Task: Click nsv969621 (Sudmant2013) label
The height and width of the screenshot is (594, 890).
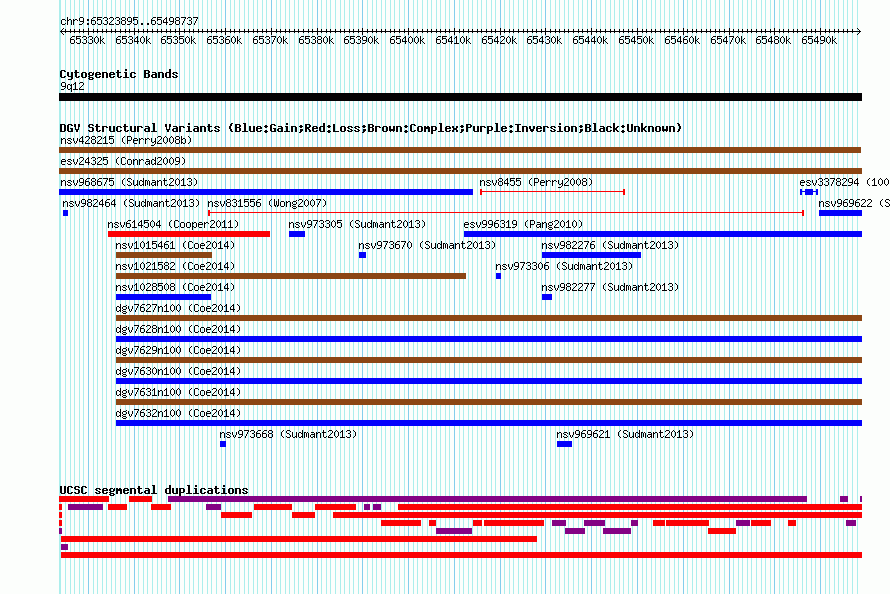Action: (625, 434)
